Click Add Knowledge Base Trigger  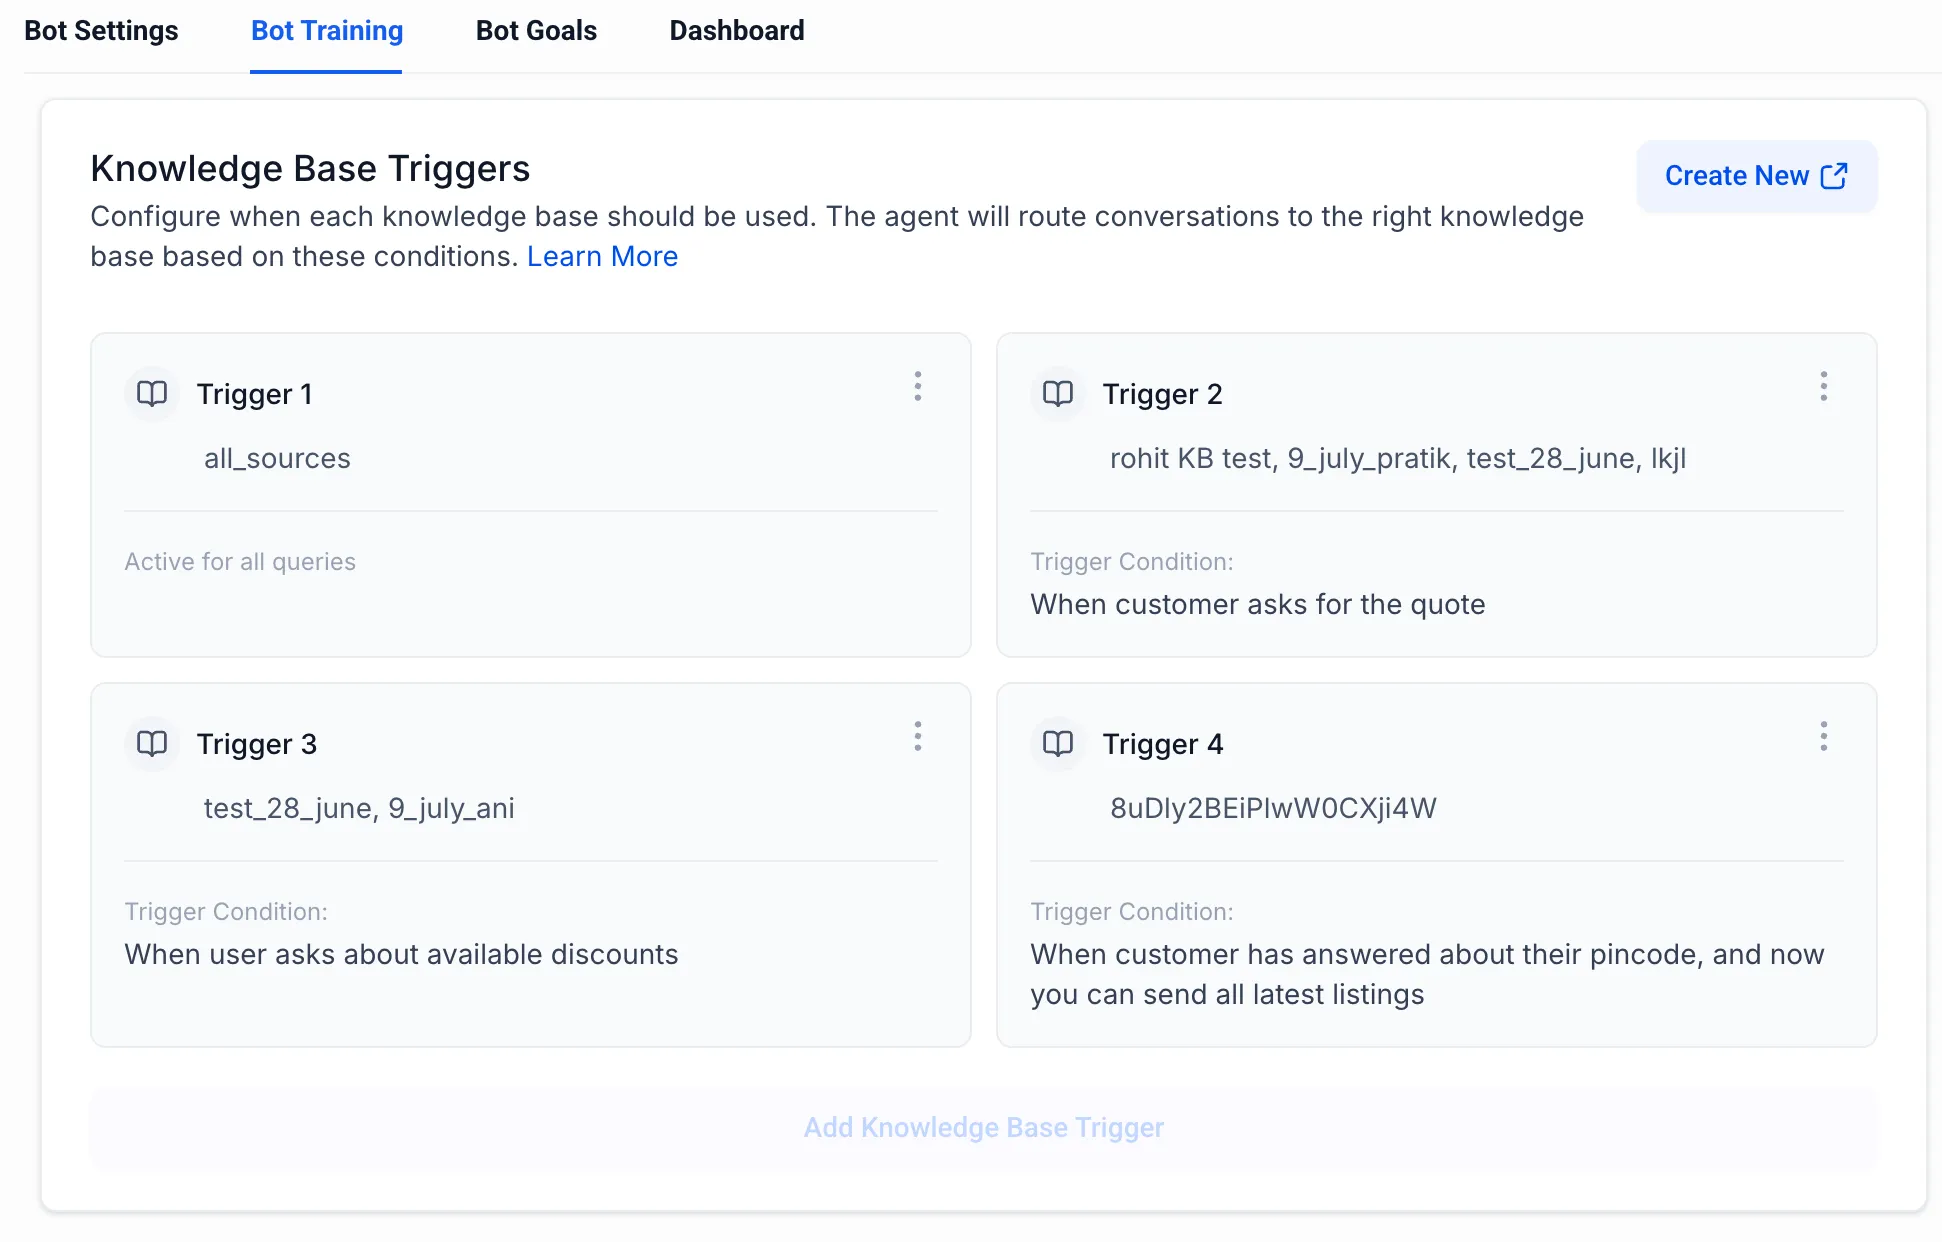pos(983,1127)
